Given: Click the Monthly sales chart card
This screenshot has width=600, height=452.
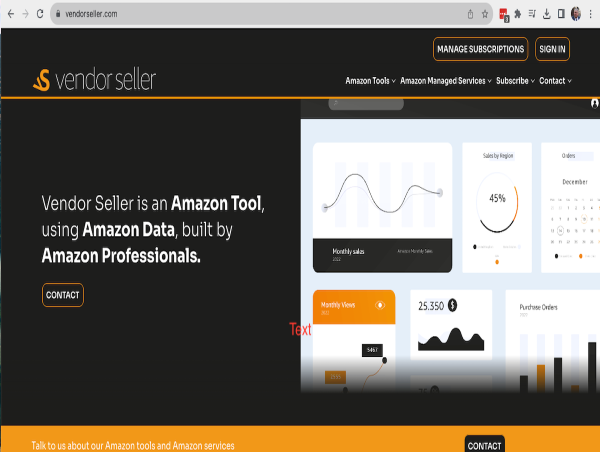Looking at the screenshot, I should coord(382,207).
